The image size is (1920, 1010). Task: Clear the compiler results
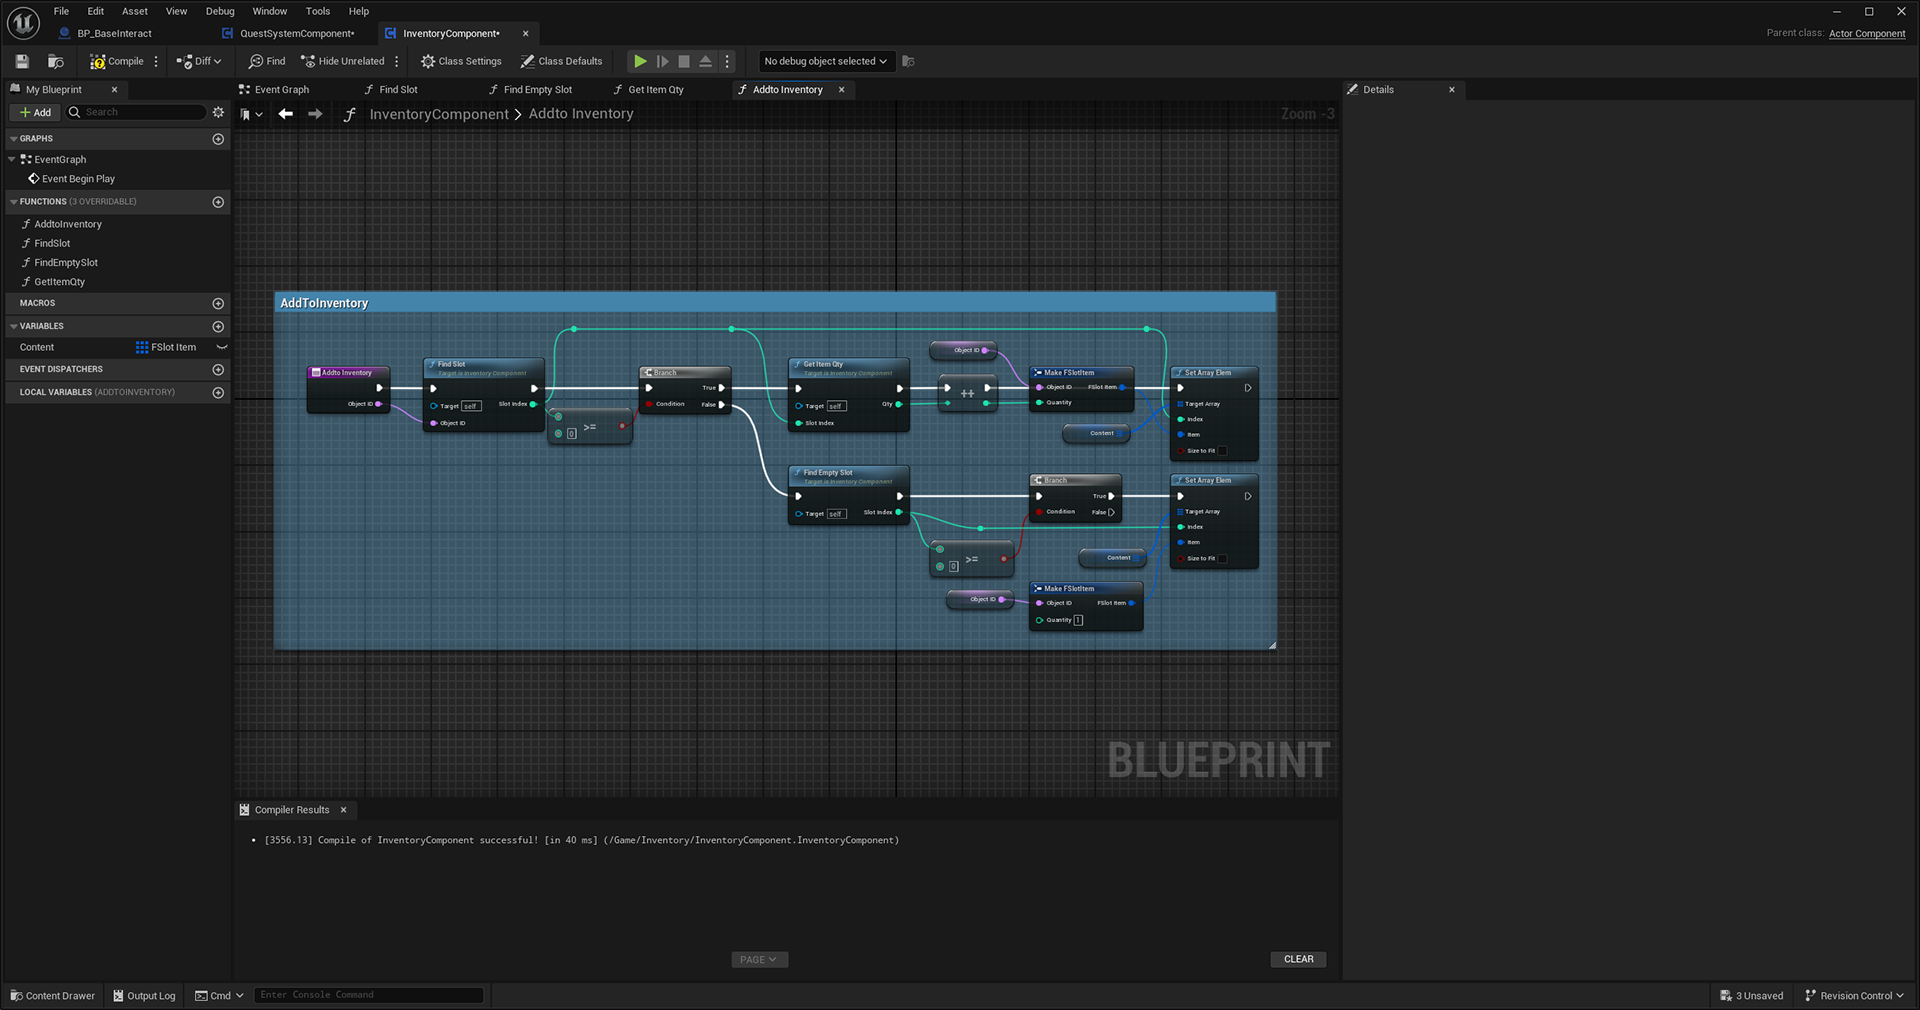pos(1298,959)
